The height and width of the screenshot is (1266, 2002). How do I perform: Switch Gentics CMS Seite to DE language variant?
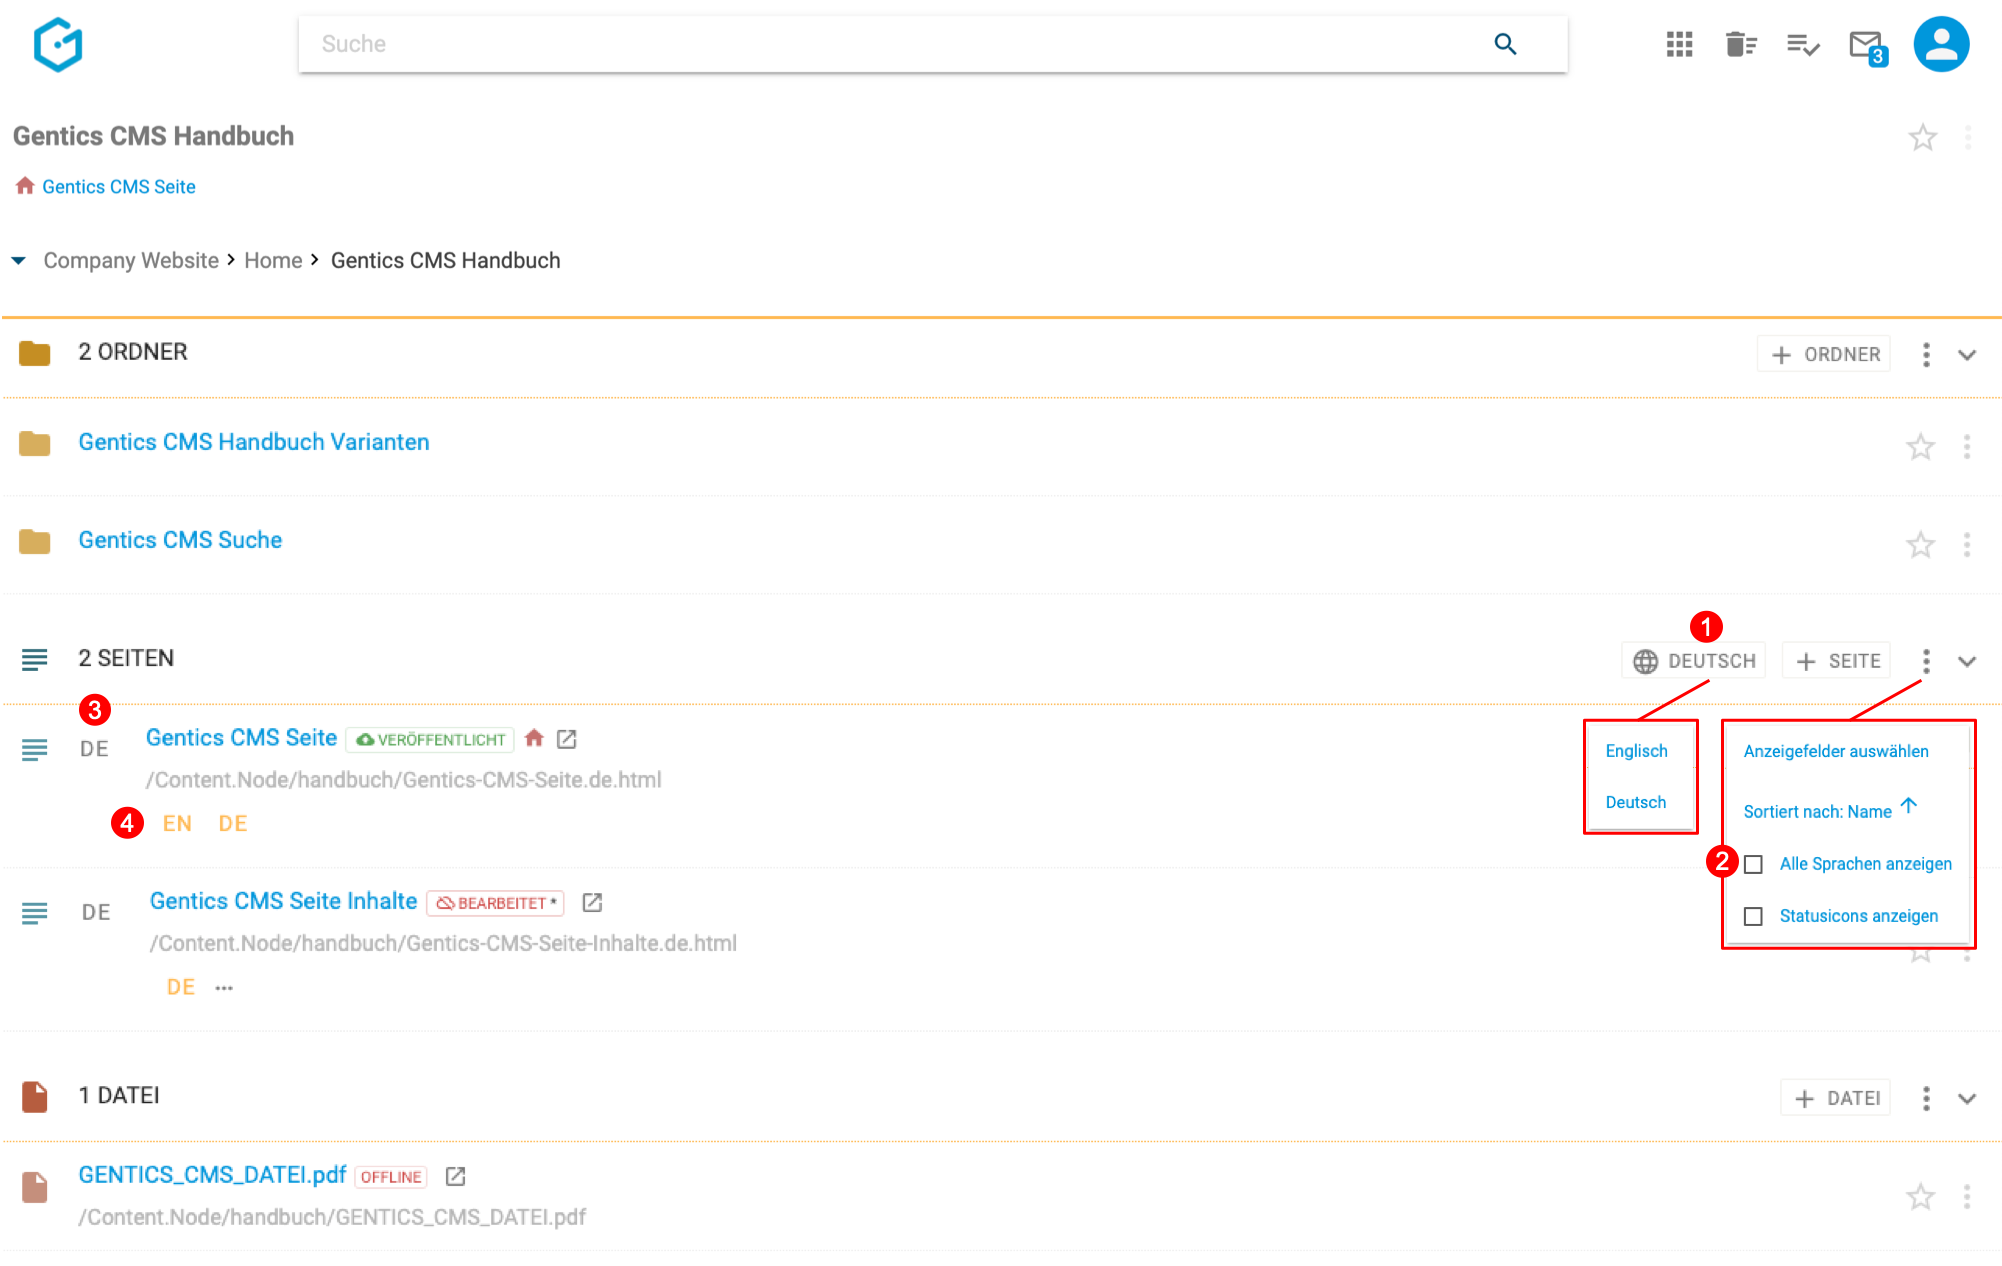tap(233, 823)
